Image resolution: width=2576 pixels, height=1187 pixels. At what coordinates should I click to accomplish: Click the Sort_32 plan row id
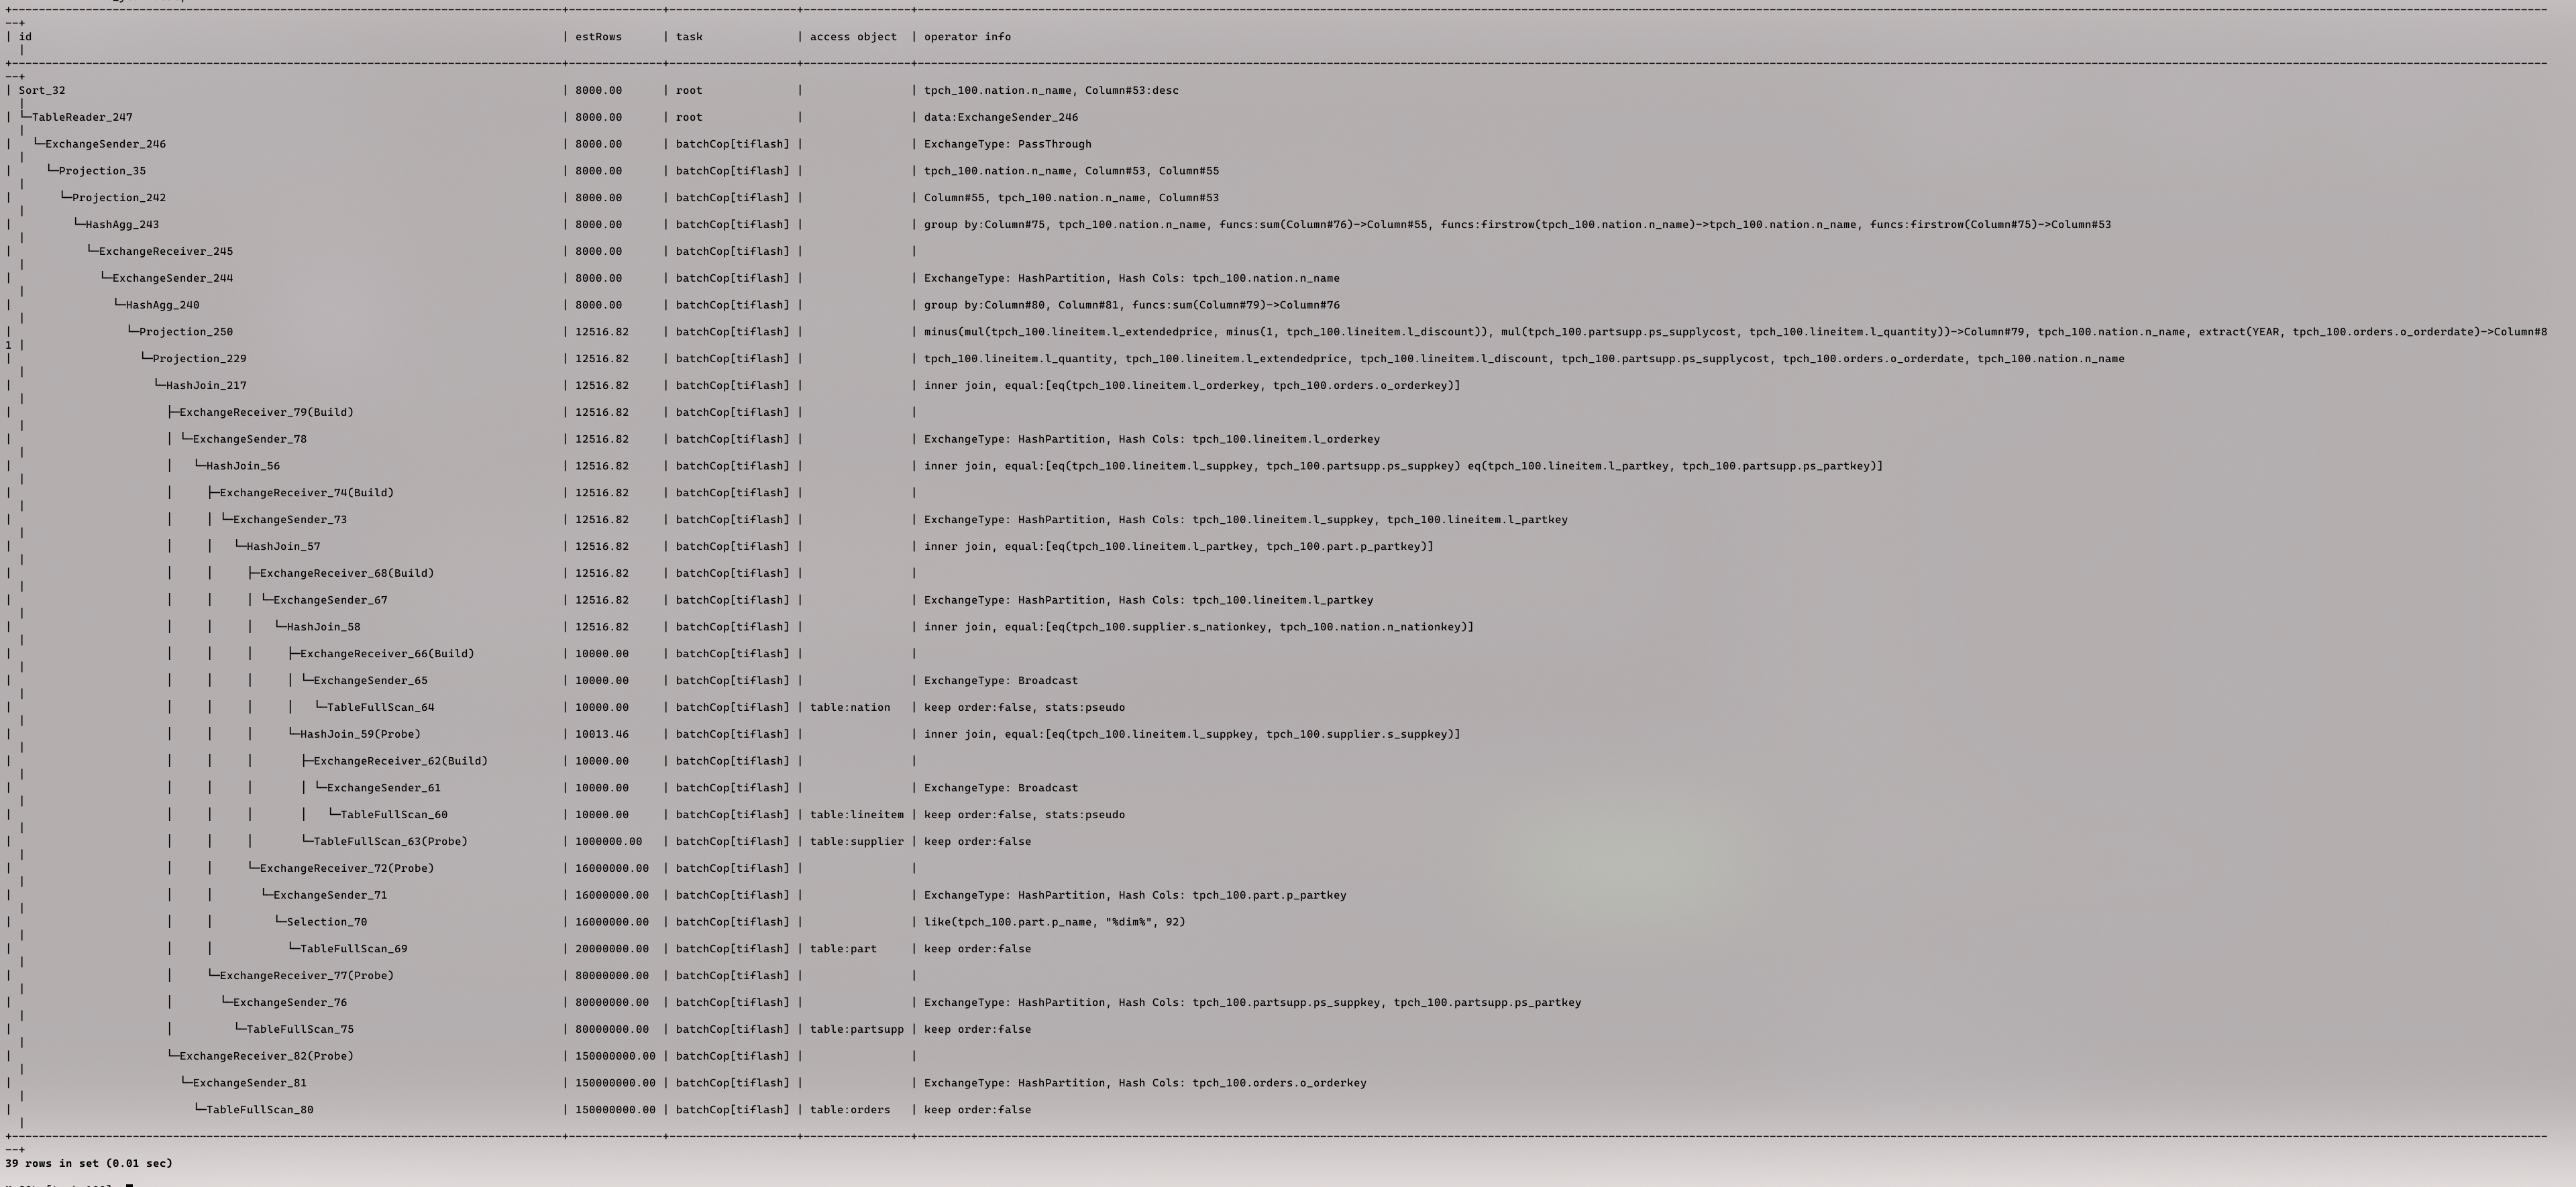click(42, 90)
